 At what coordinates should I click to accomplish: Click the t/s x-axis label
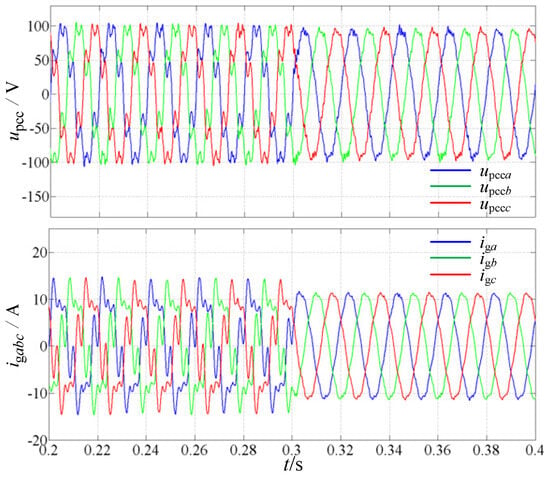tap(293, 465)
